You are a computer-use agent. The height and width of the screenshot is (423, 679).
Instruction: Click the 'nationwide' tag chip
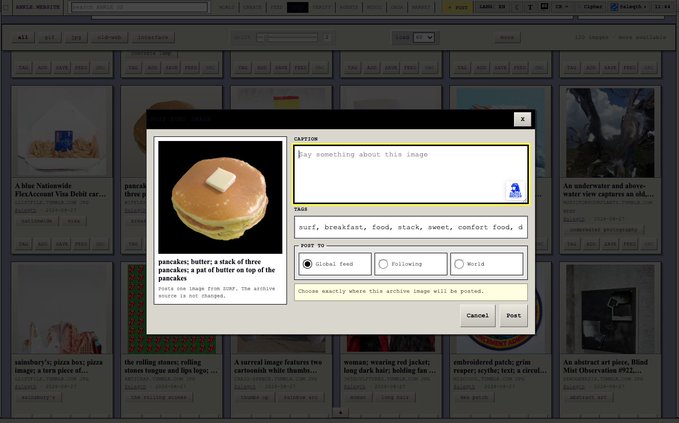coord(37,221)
